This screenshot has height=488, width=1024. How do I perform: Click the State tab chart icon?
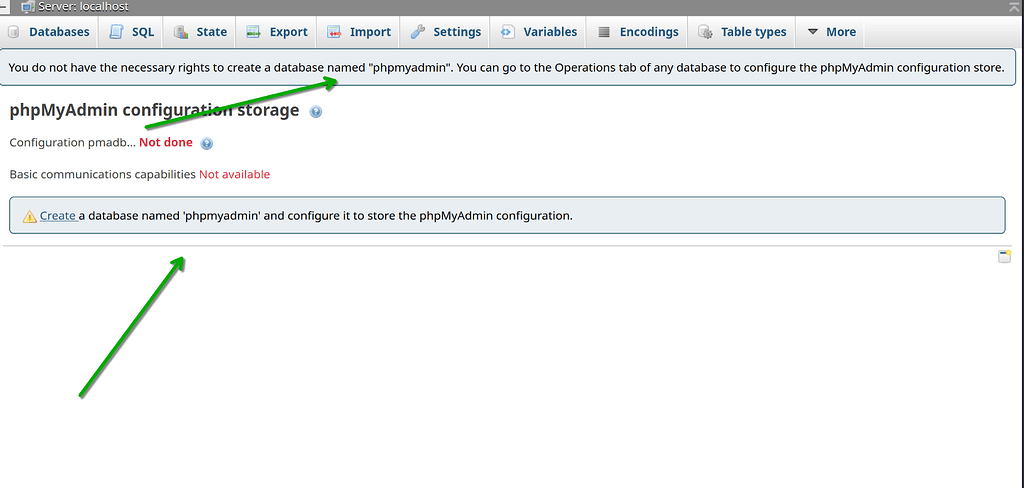point(181,32)
